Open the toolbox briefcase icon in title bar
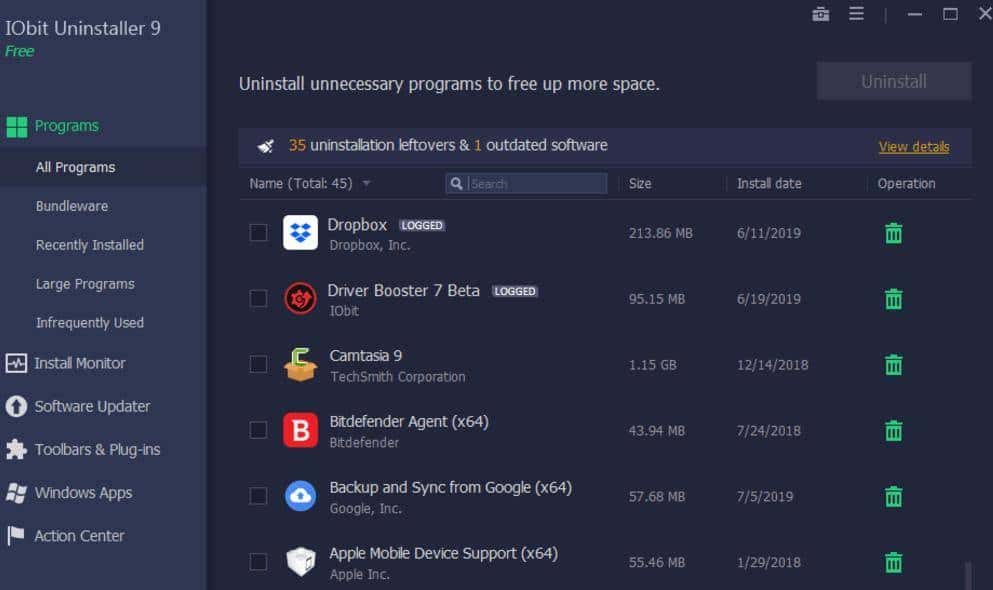993x590 pixels. pos(821,14)
